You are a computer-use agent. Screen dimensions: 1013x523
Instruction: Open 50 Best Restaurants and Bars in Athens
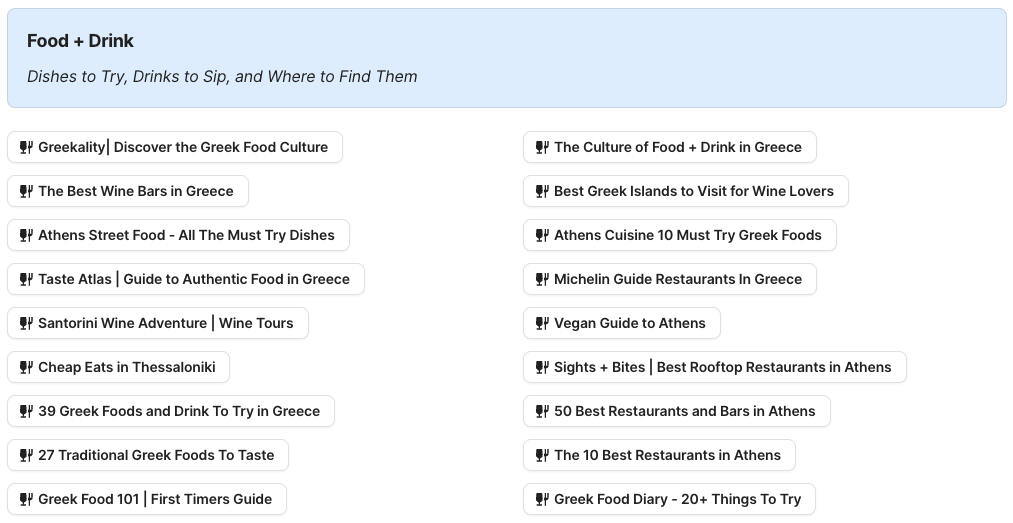tap(684, 411)
